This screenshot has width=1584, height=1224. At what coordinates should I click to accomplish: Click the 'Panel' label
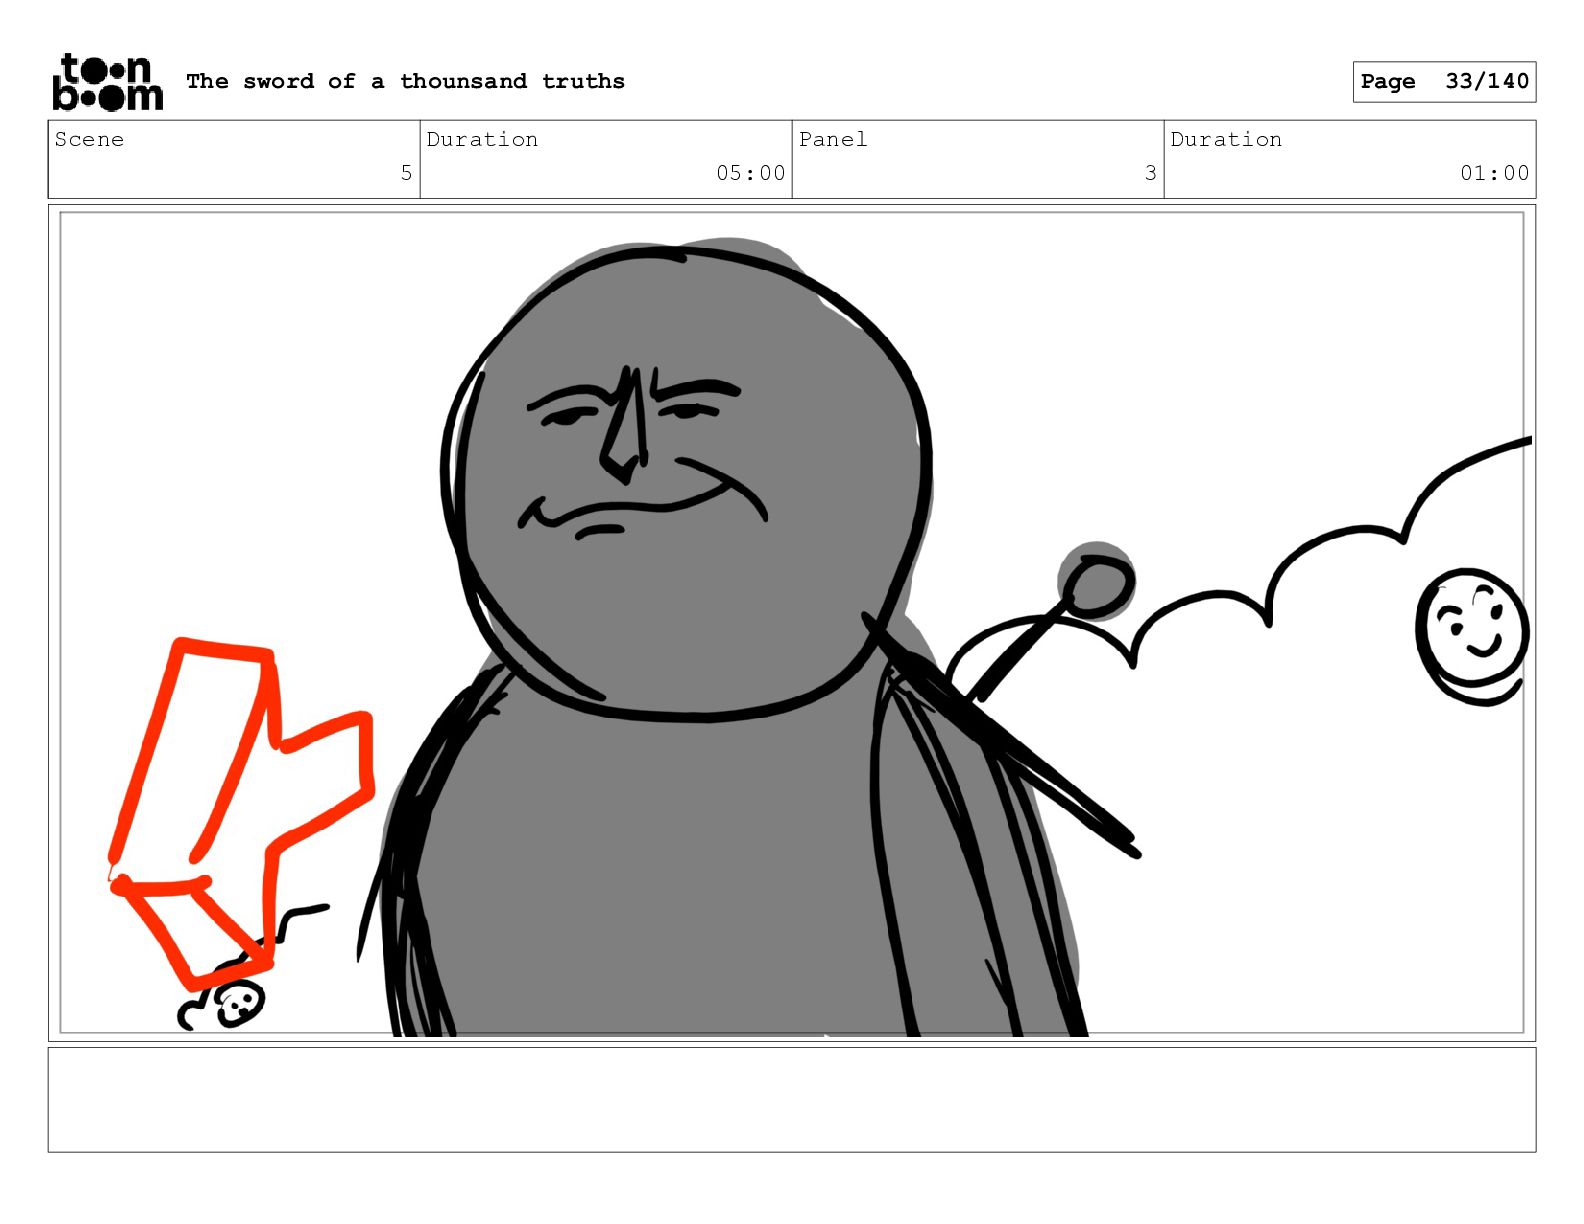[x=833, y=139]
